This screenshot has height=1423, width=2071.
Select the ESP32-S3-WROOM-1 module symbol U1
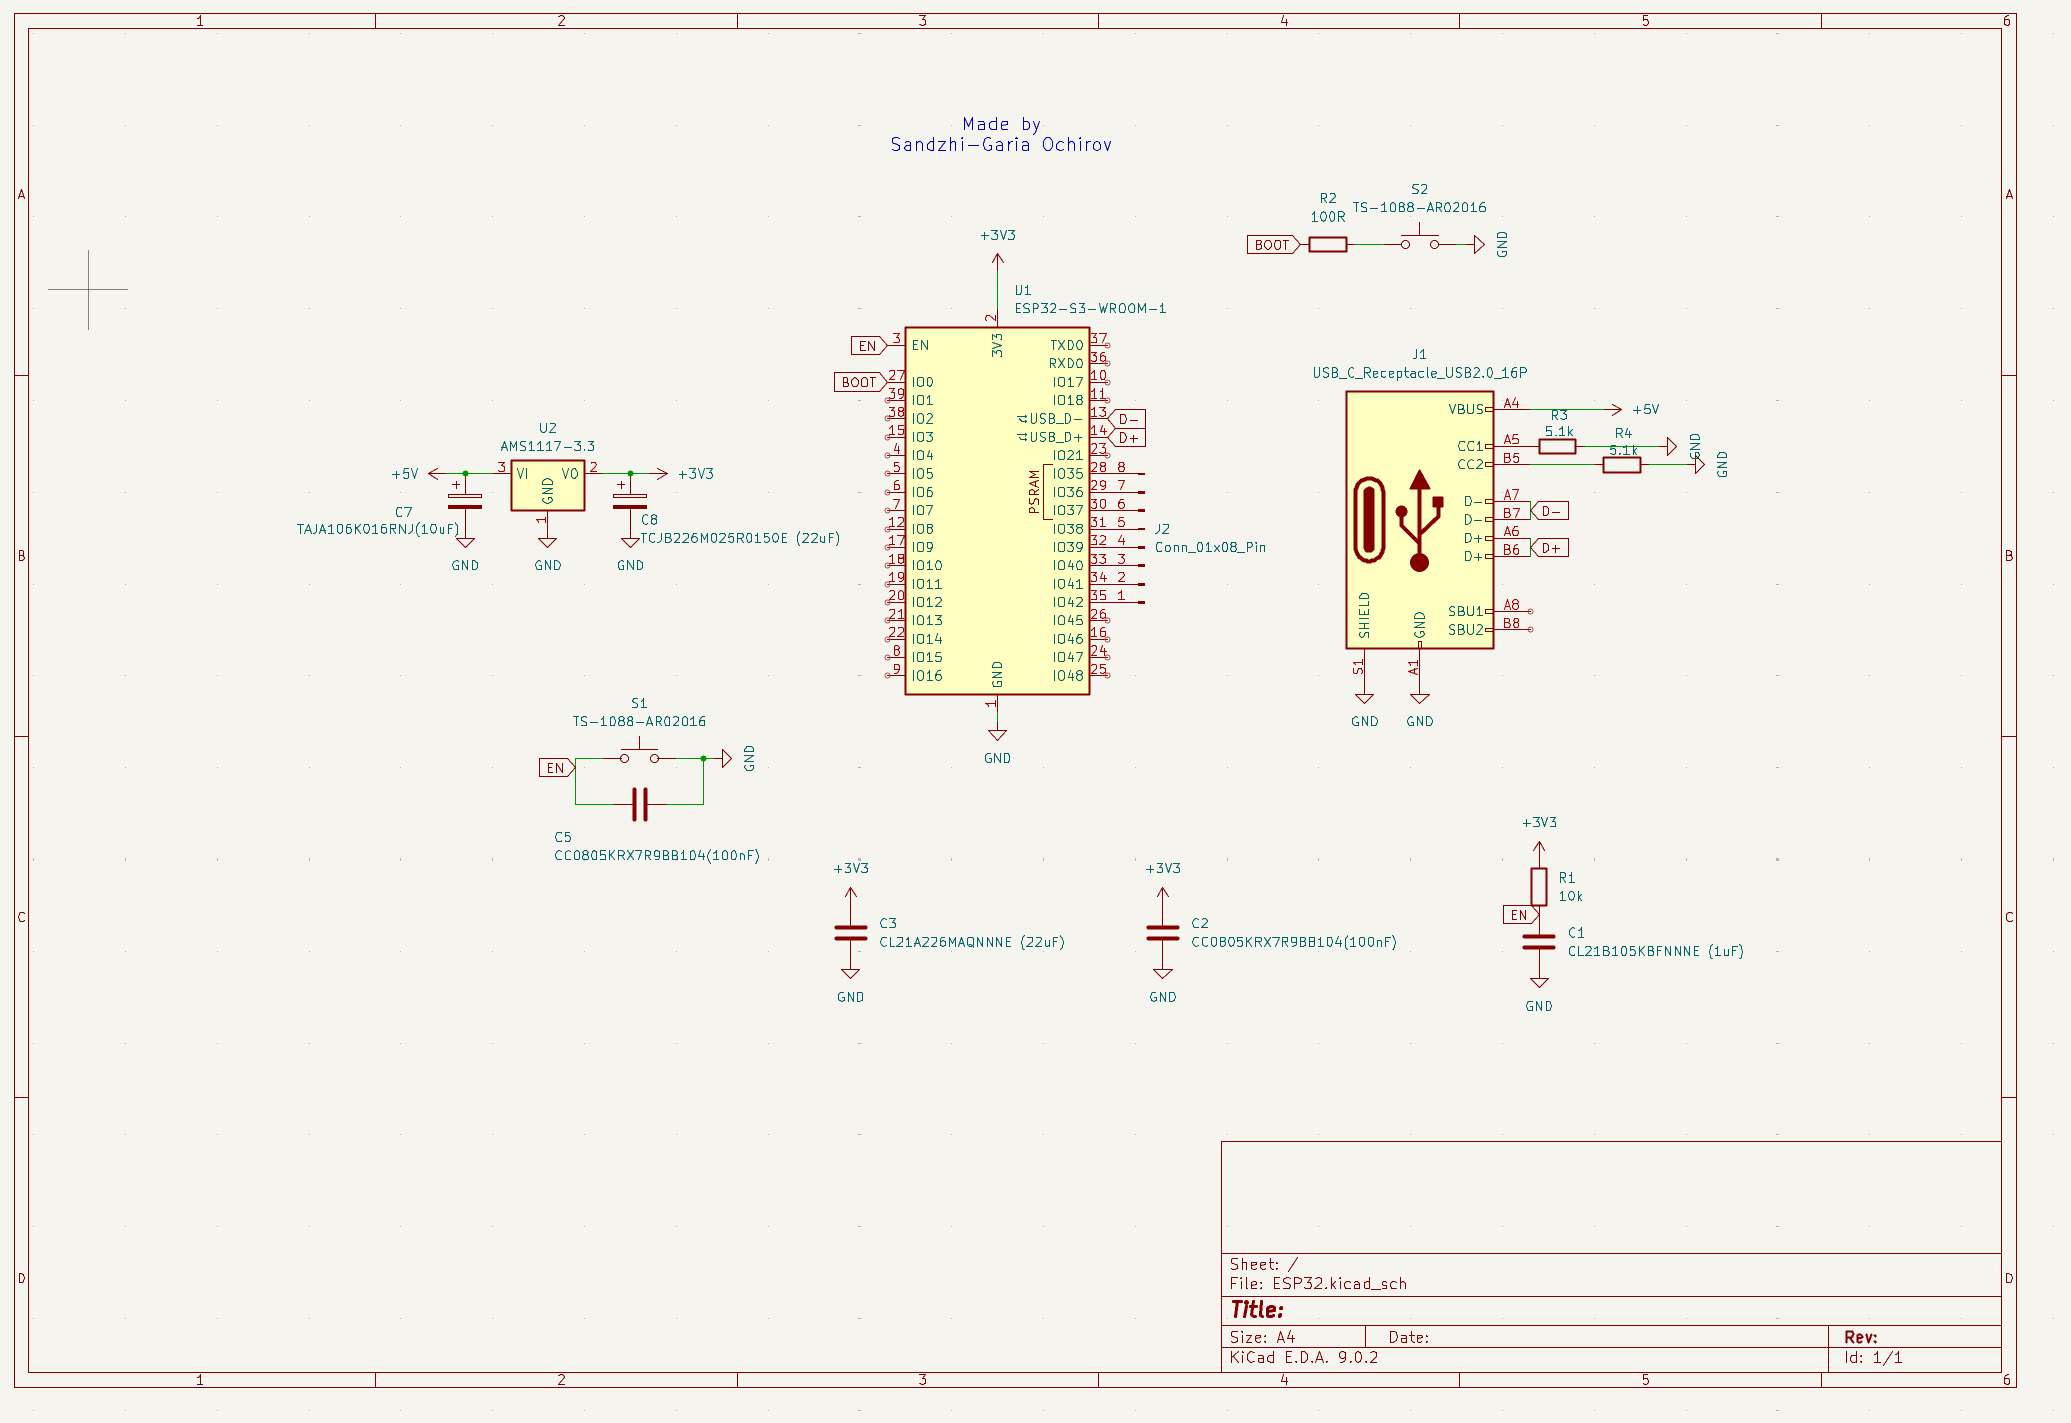997,510
